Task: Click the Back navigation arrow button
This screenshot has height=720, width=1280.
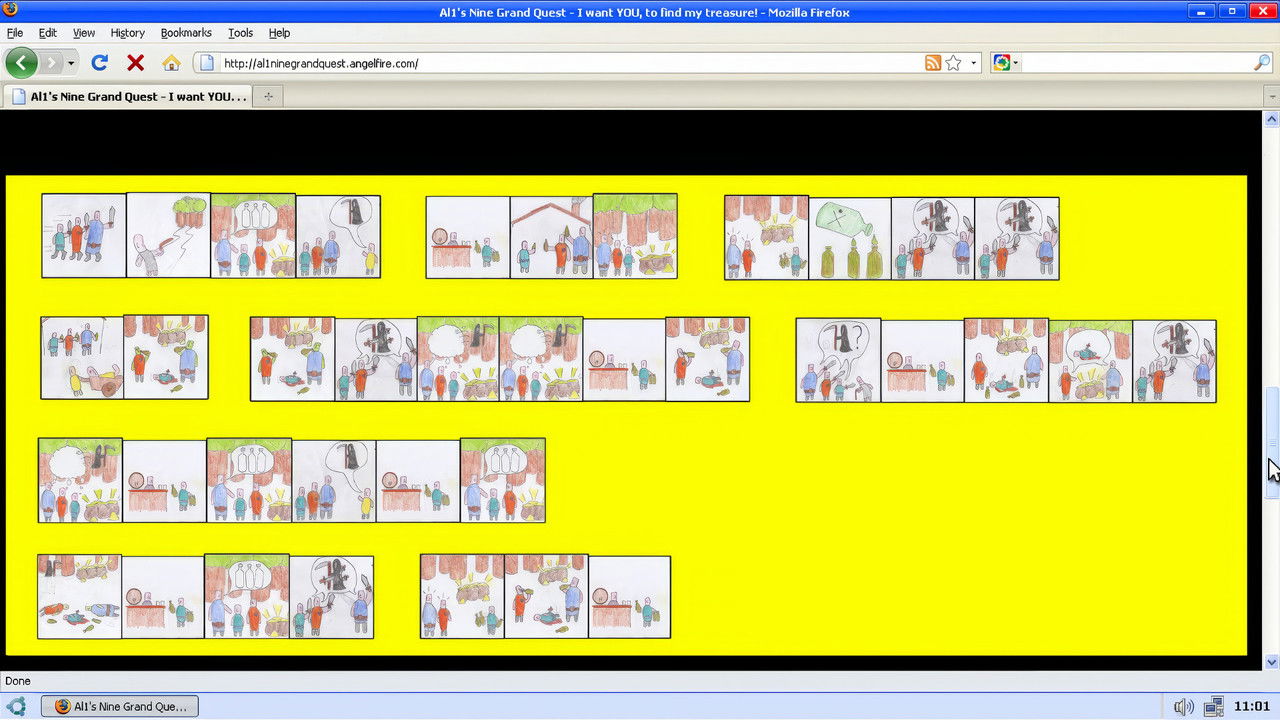Action: tap(21, 63)
